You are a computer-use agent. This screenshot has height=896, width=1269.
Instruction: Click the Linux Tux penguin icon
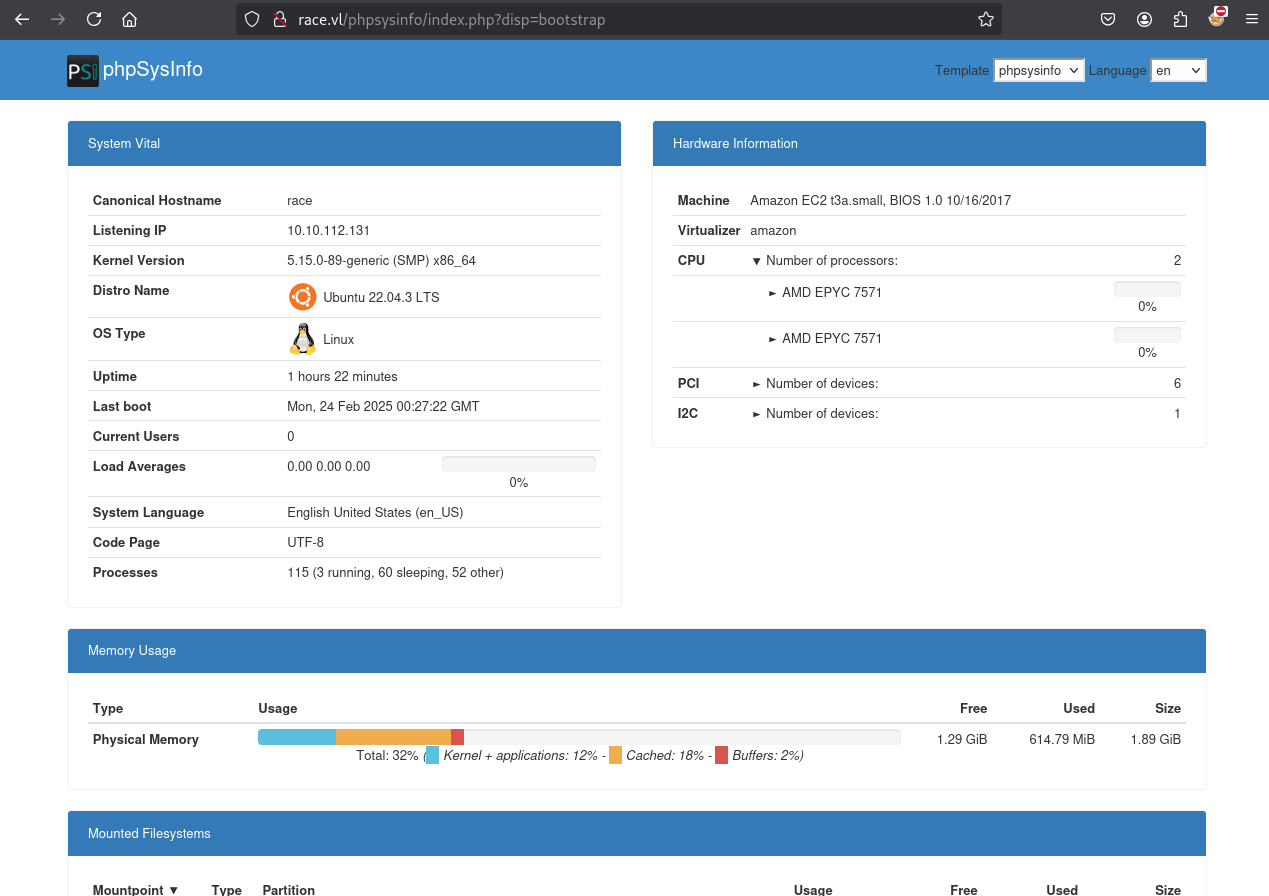pos(302,339)
